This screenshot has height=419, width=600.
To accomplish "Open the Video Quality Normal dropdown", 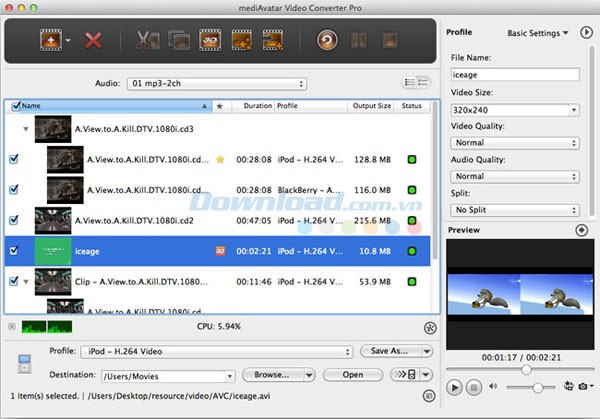I will (515, 143).
